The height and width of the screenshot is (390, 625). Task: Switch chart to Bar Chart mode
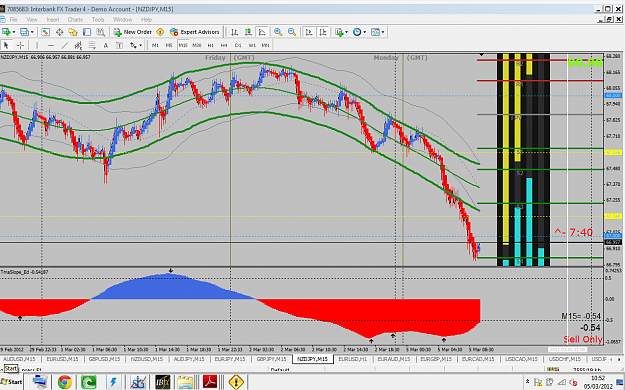234,32
